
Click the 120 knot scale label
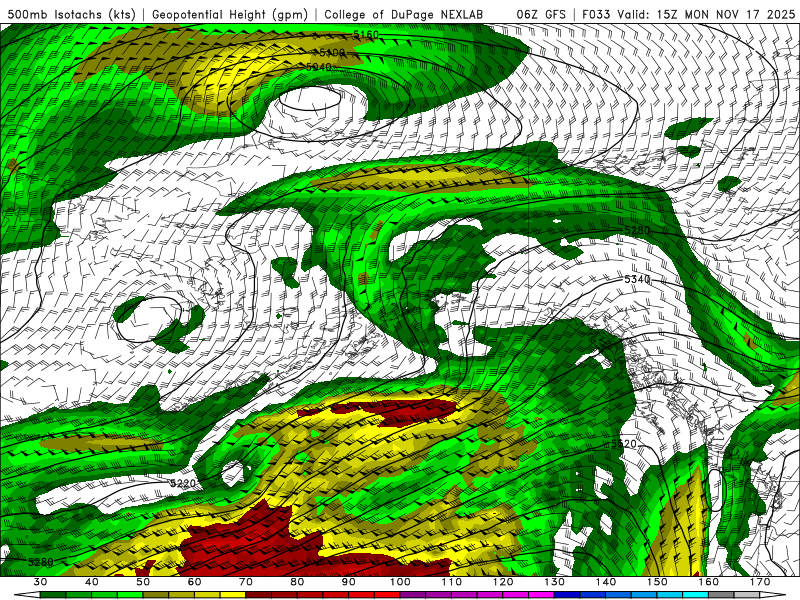pos(504,582)
